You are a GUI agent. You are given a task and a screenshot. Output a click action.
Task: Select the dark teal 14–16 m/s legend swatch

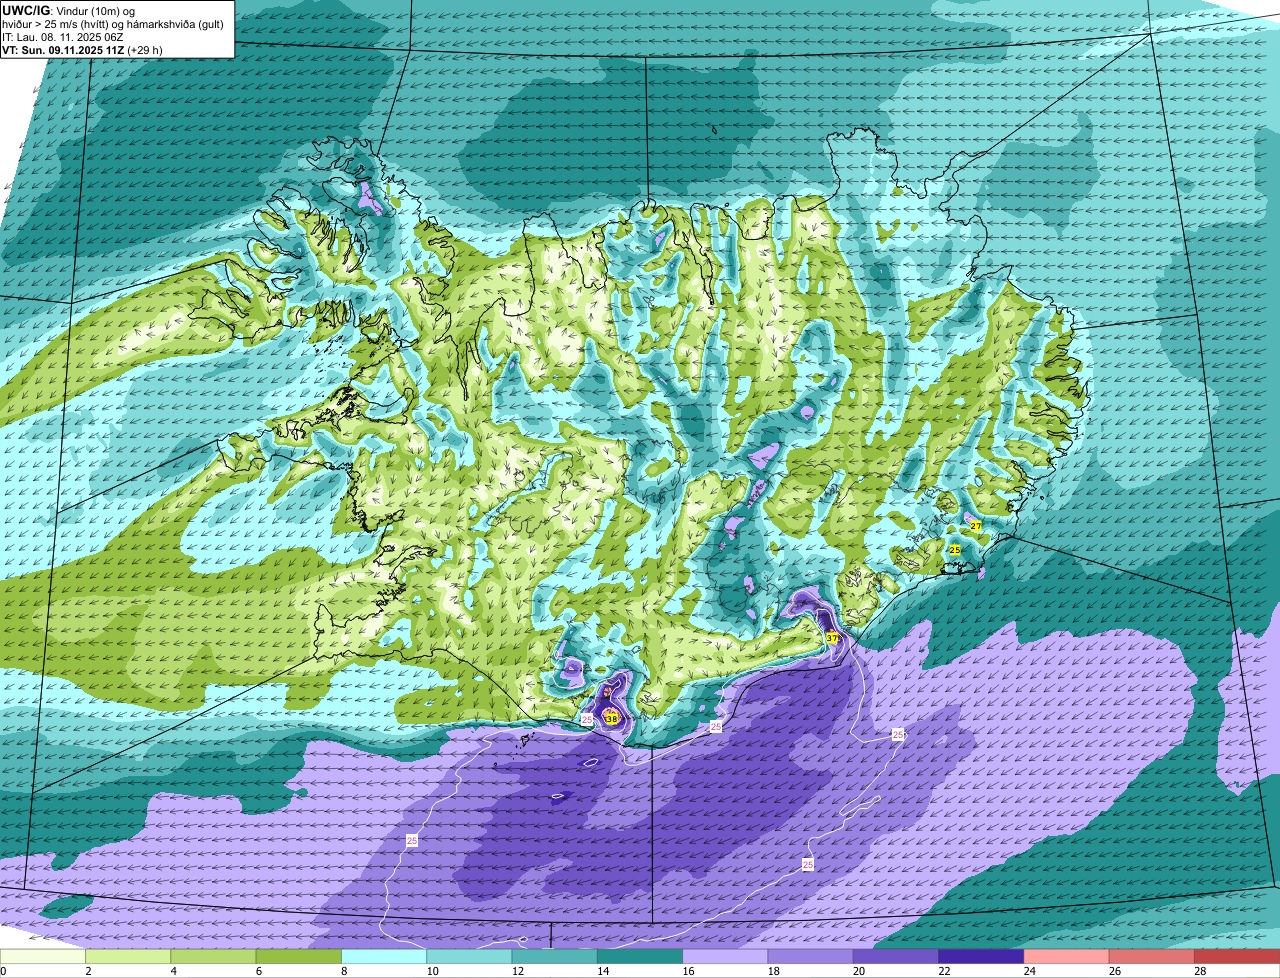pos(640,956)
